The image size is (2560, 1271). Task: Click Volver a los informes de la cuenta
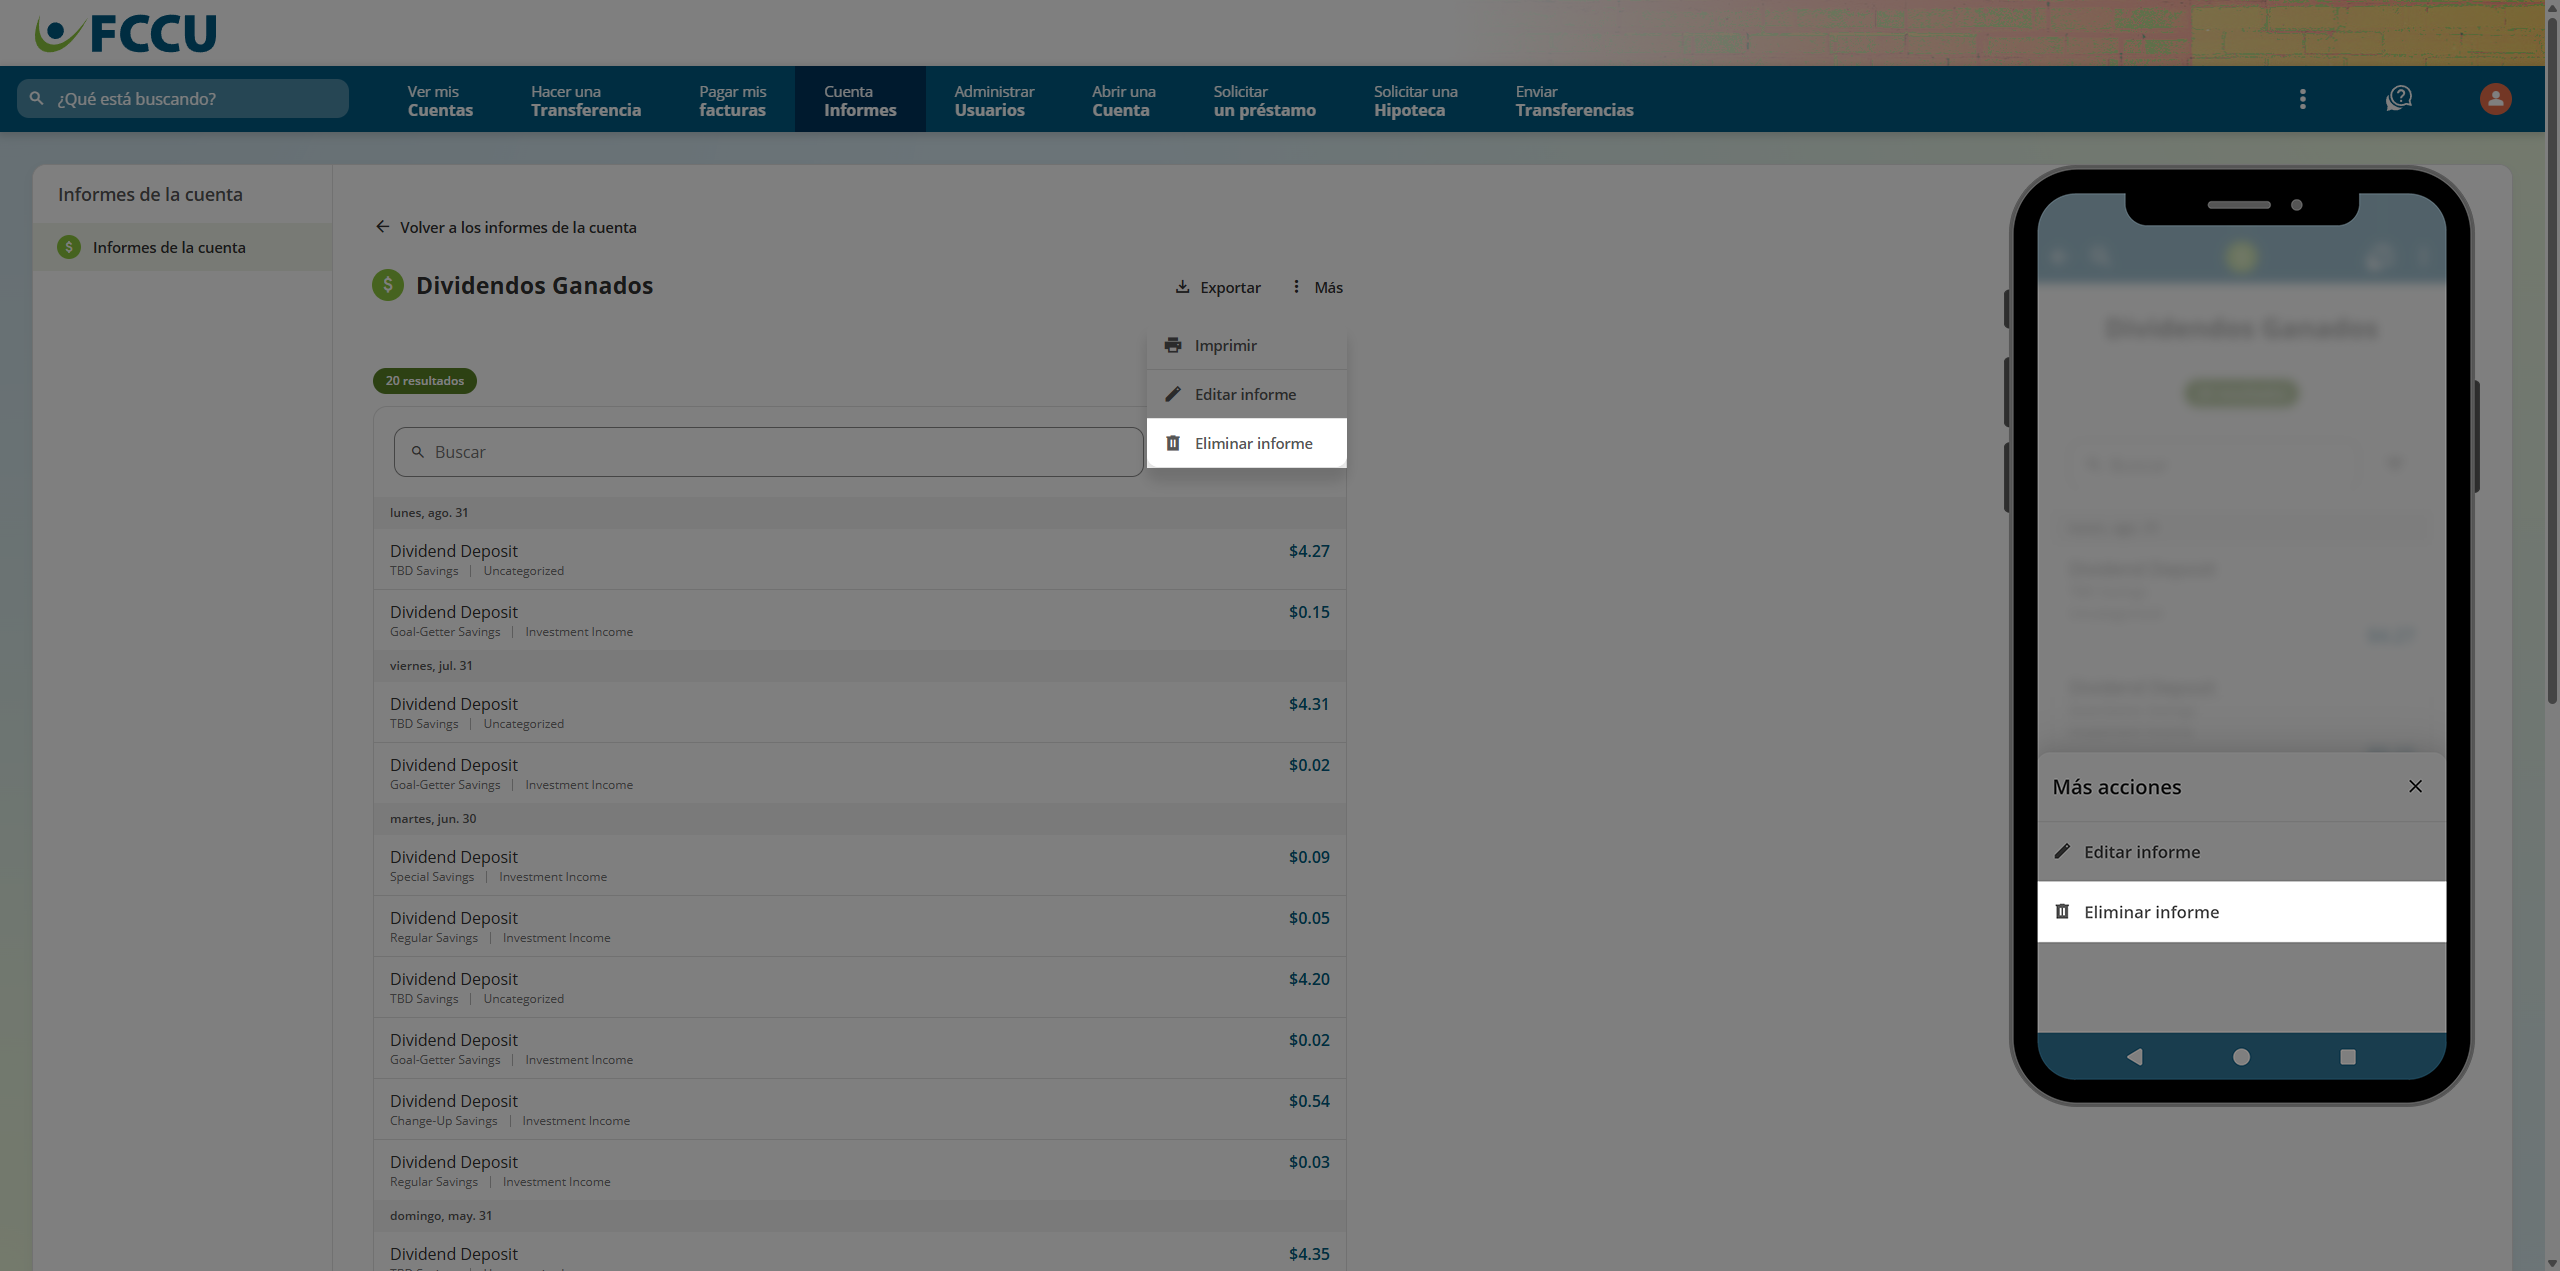[506, 227]
